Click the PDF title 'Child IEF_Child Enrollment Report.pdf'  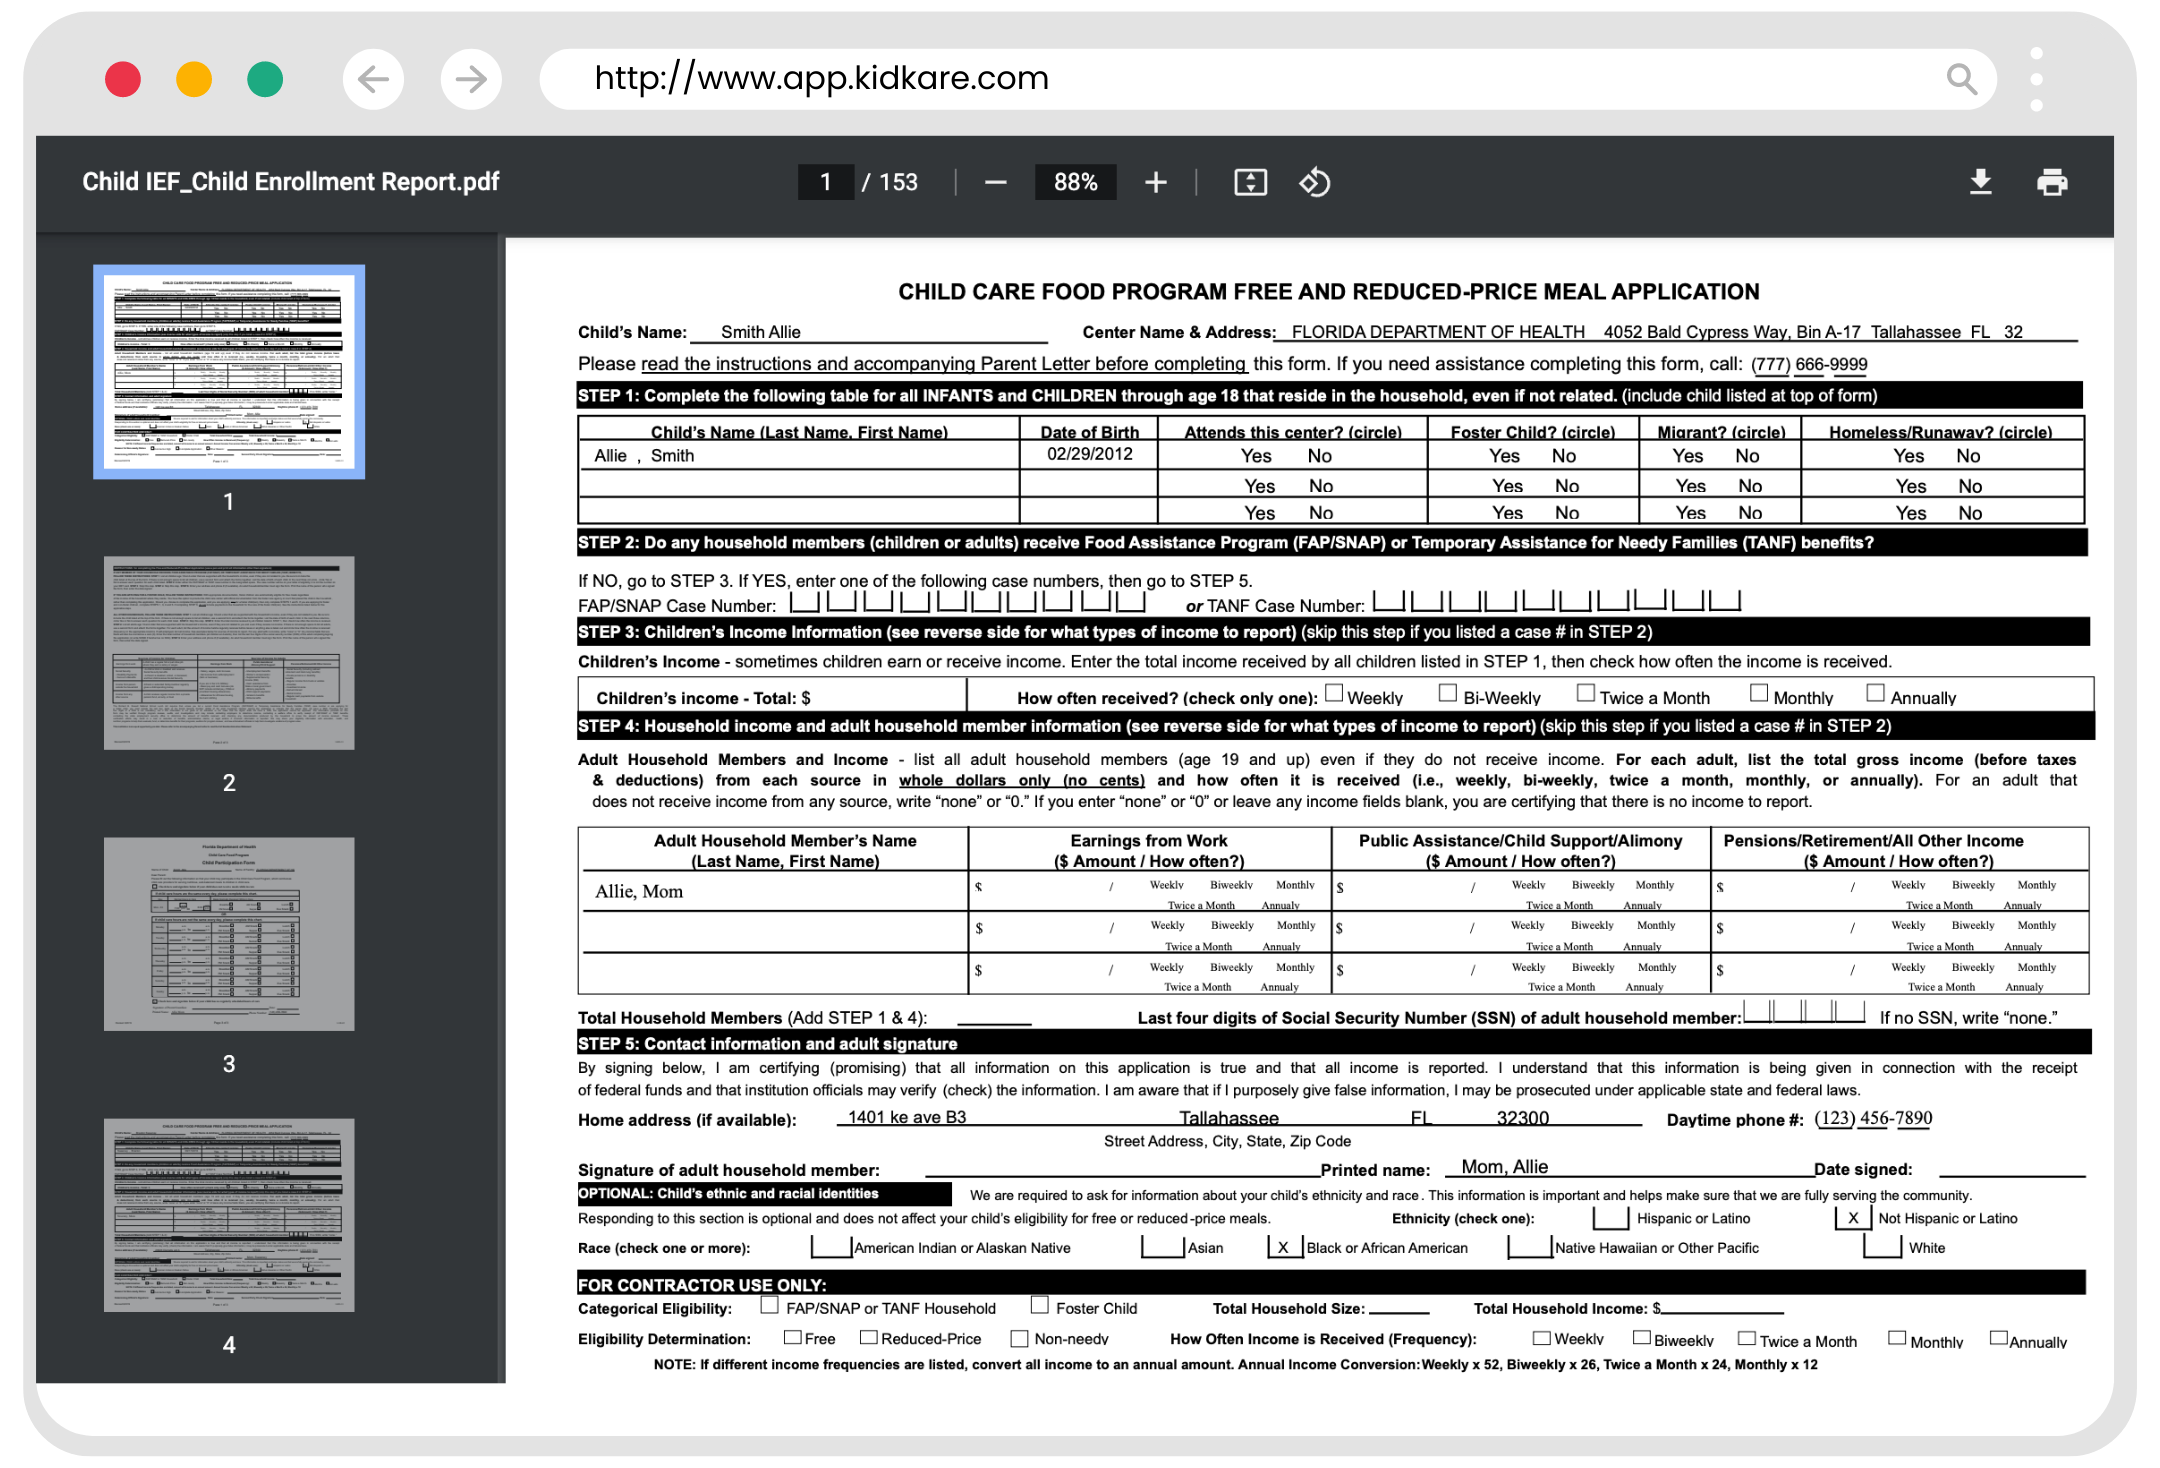(x=290, y=182)
